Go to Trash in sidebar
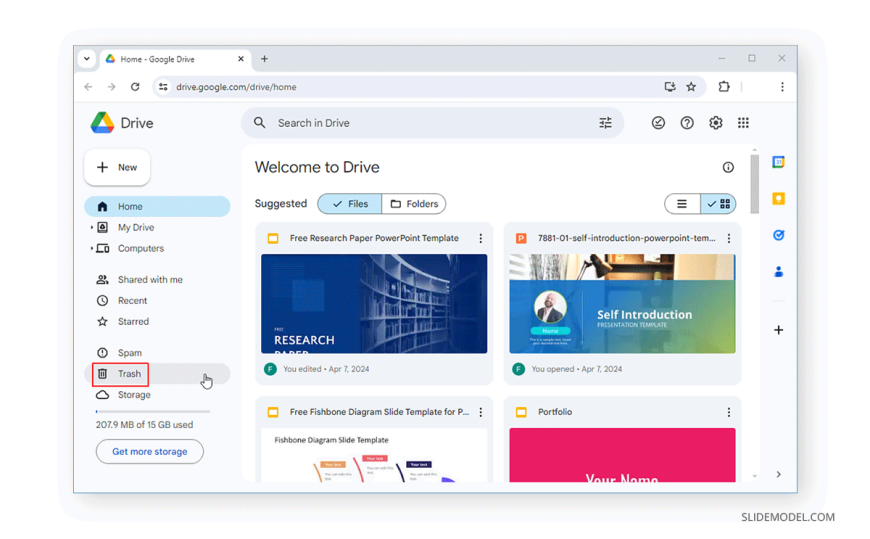Viewport: 870px width, 539px height. pyautogui.click(x=129, y=374)
